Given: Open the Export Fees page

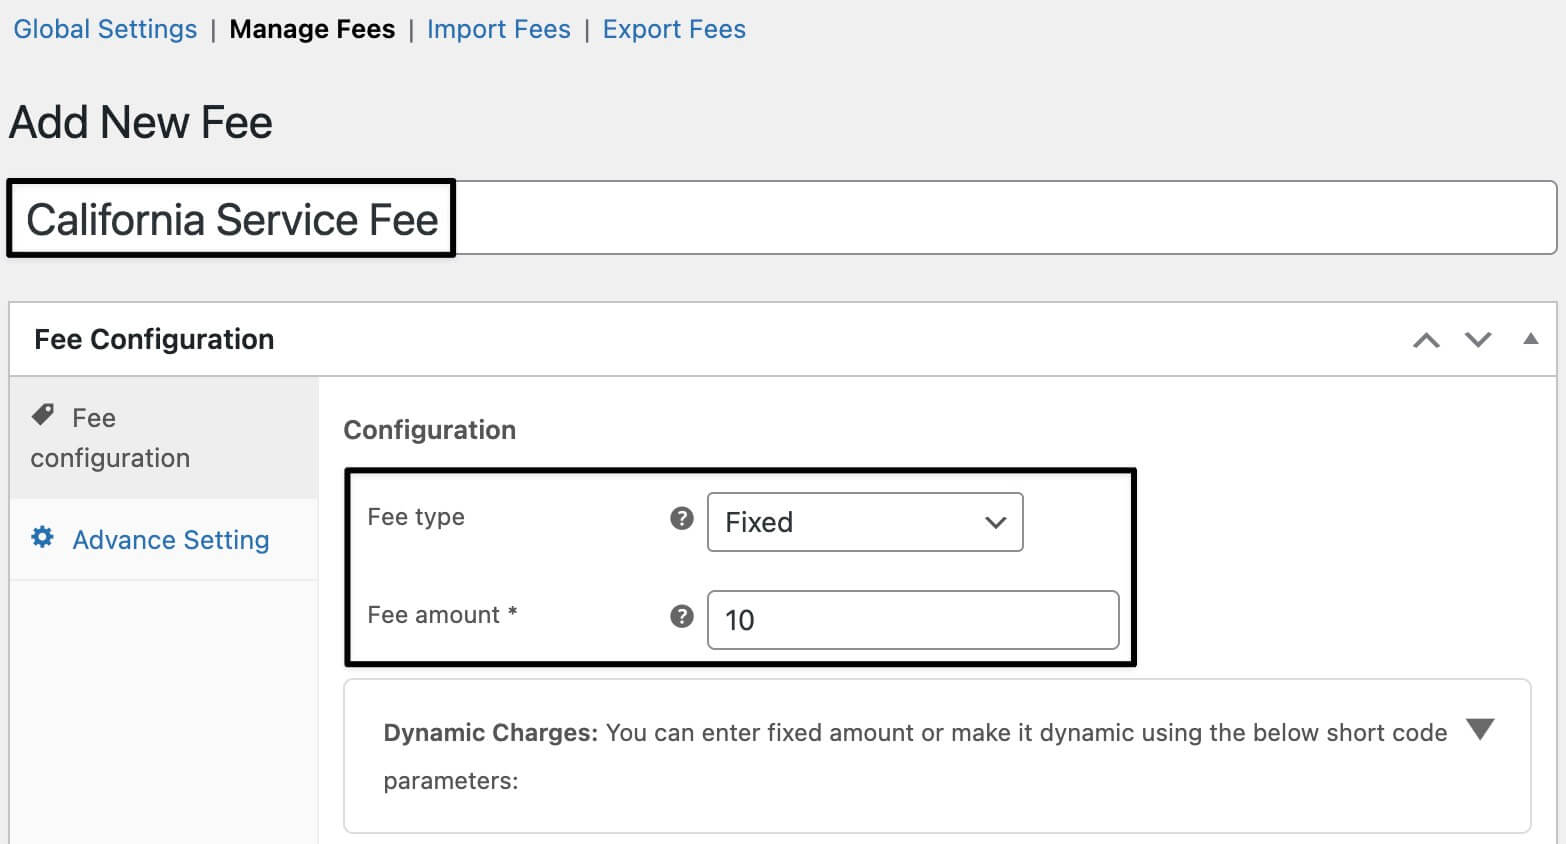Looking at the screenshot, I should [x=673, y=29].
